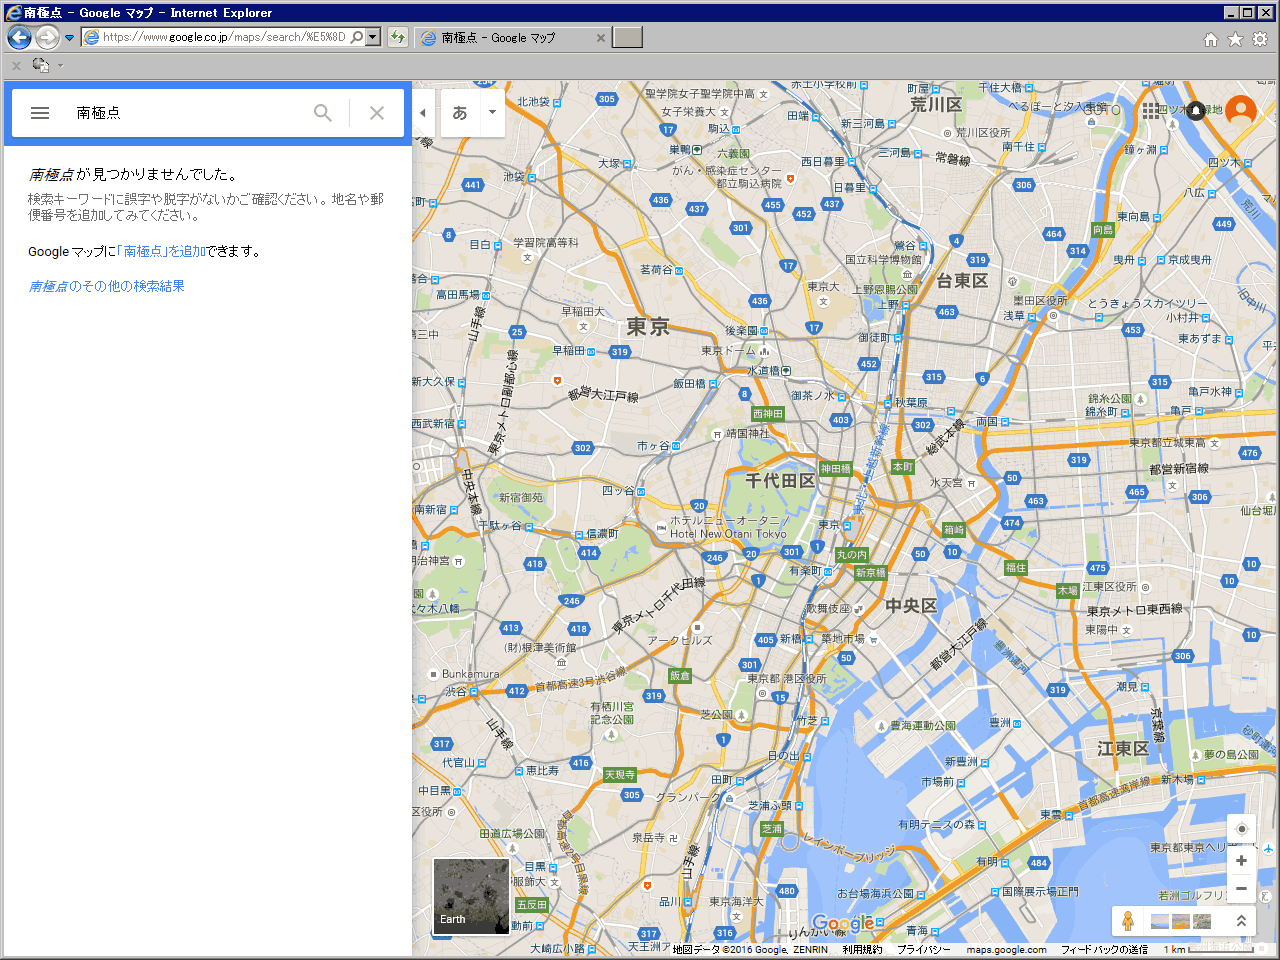Click the 中央区 ward label
Image resolution: width=1280 pixels, height=960 pixels.
point(911,606)
